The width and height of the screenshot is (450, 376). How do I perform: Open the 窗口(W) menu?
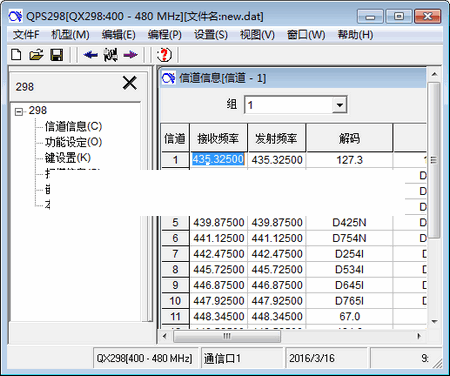306,35
